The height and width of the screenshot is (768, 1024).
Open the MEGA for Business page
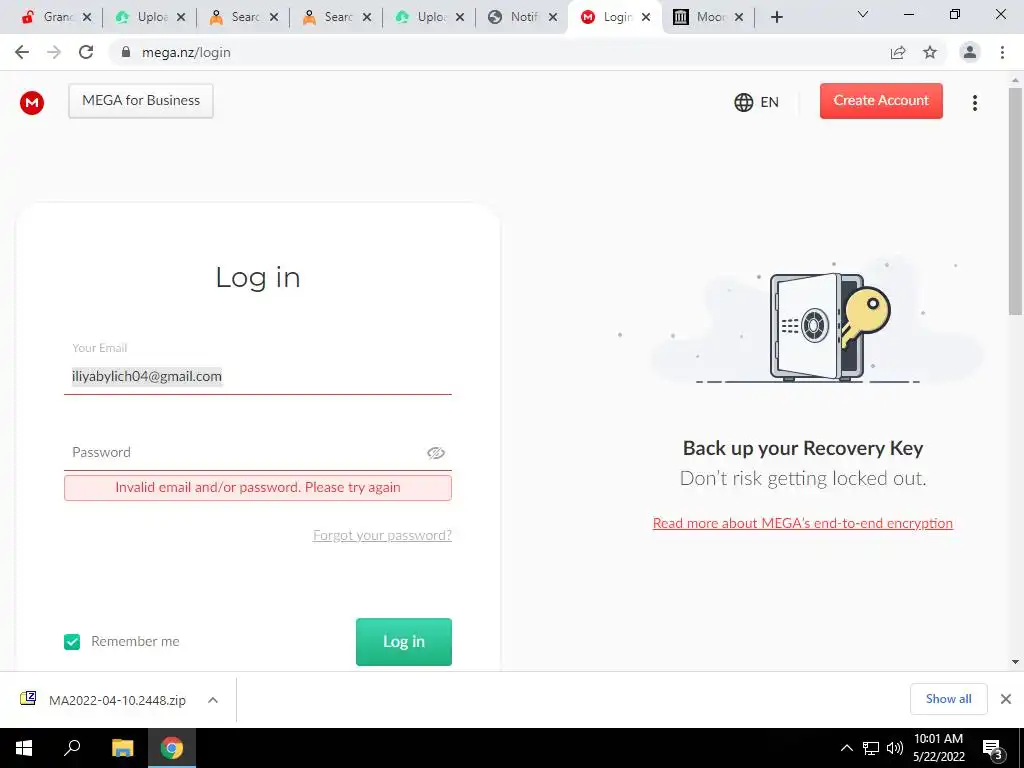tap(141, 101)
